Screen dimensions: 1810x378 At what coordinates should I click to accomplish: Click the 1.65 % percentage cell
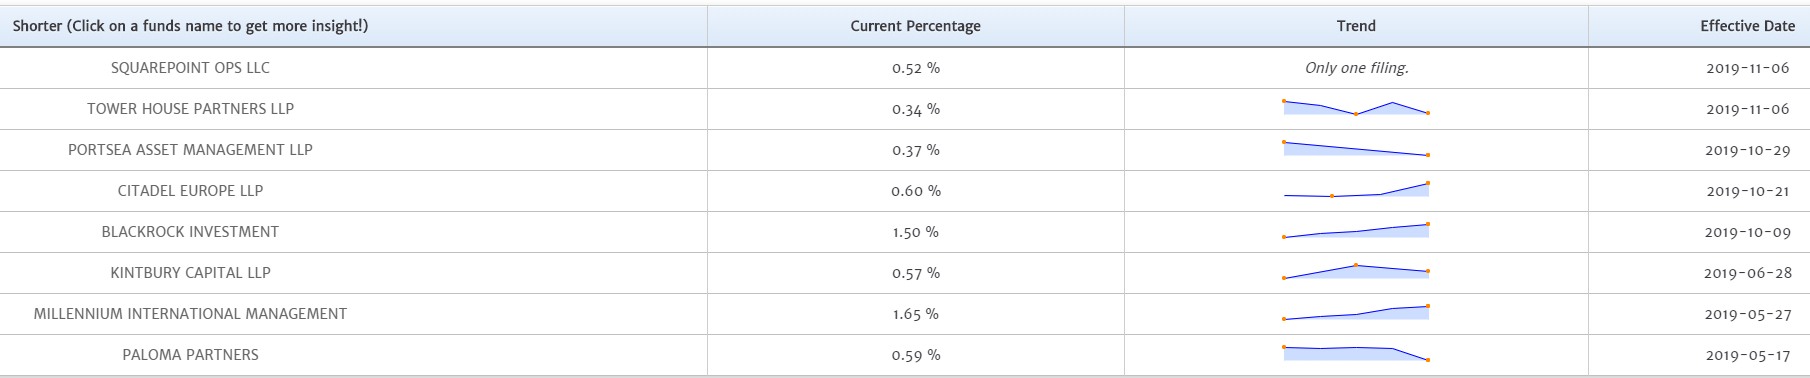point(915,314)
